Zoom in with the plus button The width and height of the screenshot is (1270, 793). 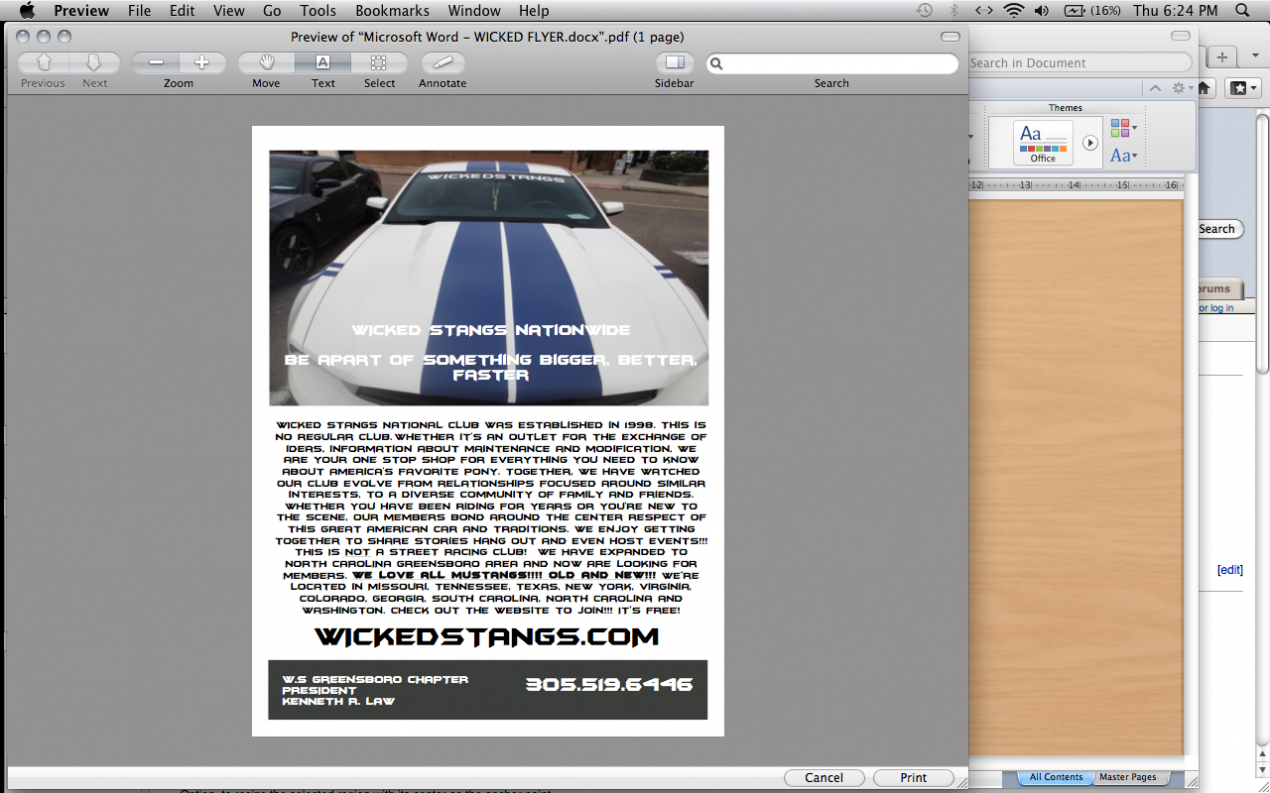[202, 63]
